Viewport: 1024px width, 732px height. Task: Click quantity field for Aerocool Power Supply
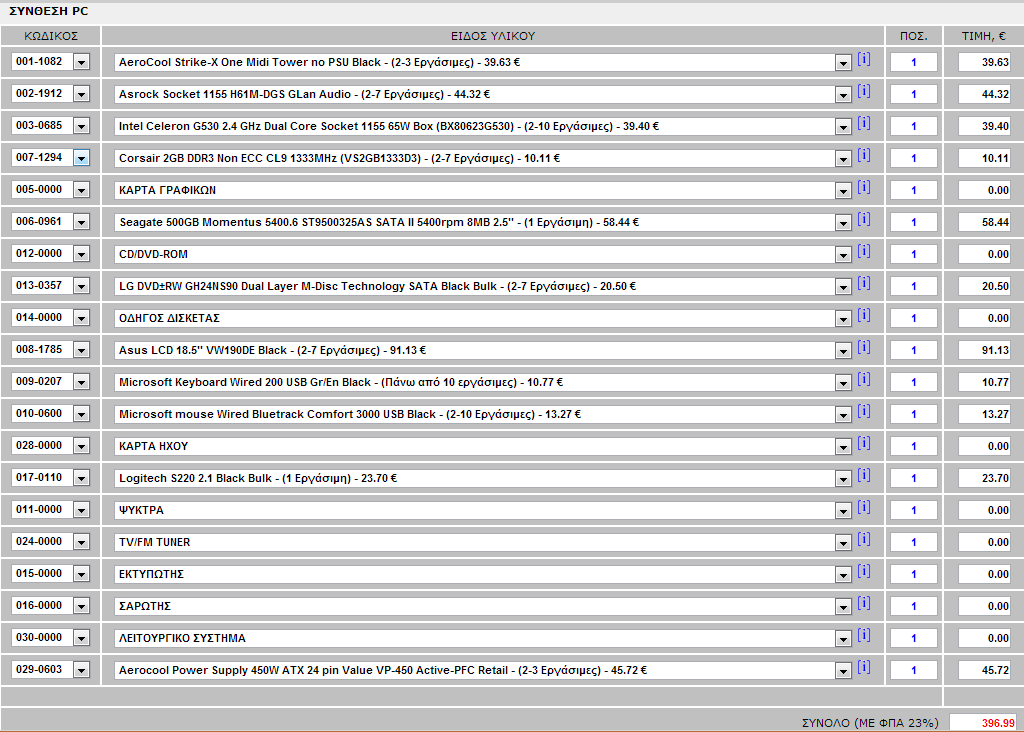pos(914,670)
